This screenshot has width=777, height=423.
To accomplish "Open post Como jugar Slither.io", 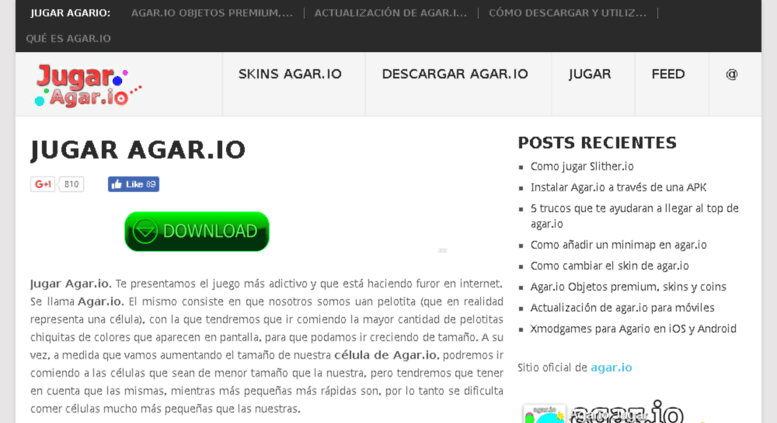I will click(582, 166).
